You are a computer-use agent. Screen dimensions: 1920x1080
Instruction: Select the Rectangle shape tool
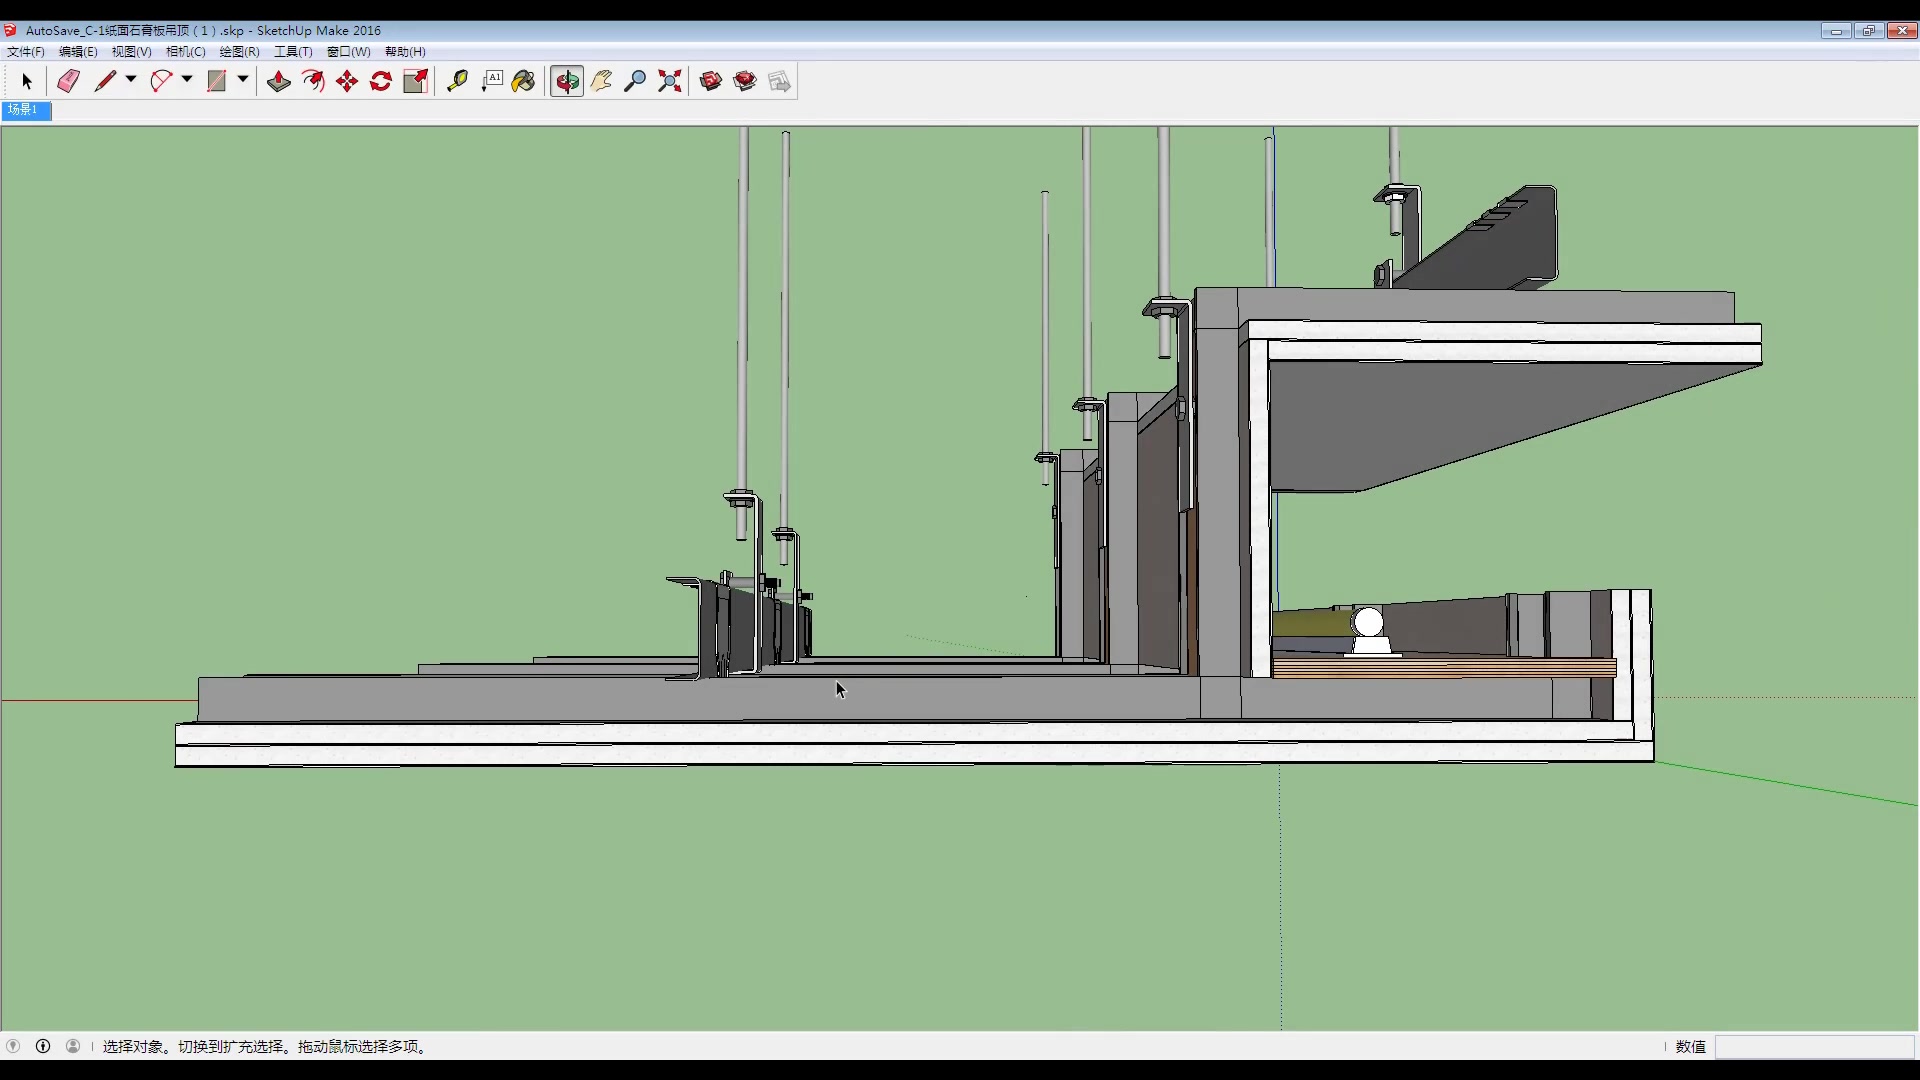click(x=217, y=82)
